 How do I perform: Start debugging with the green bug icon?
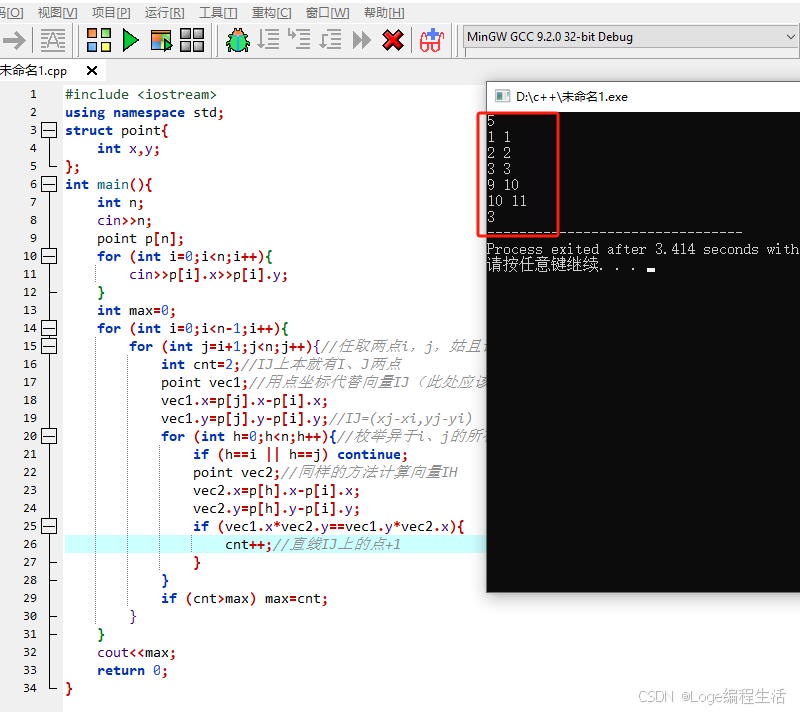tap(238, 40)
